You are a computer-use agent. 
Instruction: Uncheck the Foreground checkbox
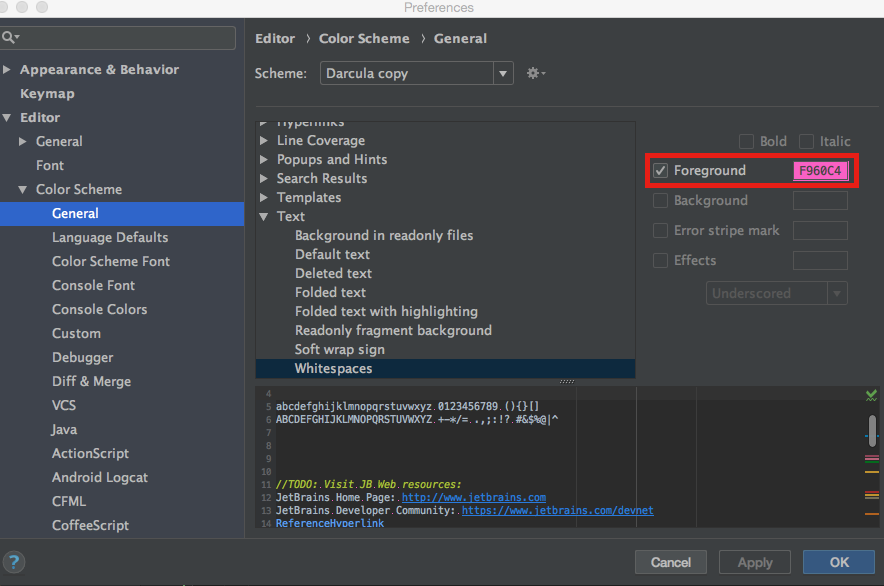pos(660,170)
